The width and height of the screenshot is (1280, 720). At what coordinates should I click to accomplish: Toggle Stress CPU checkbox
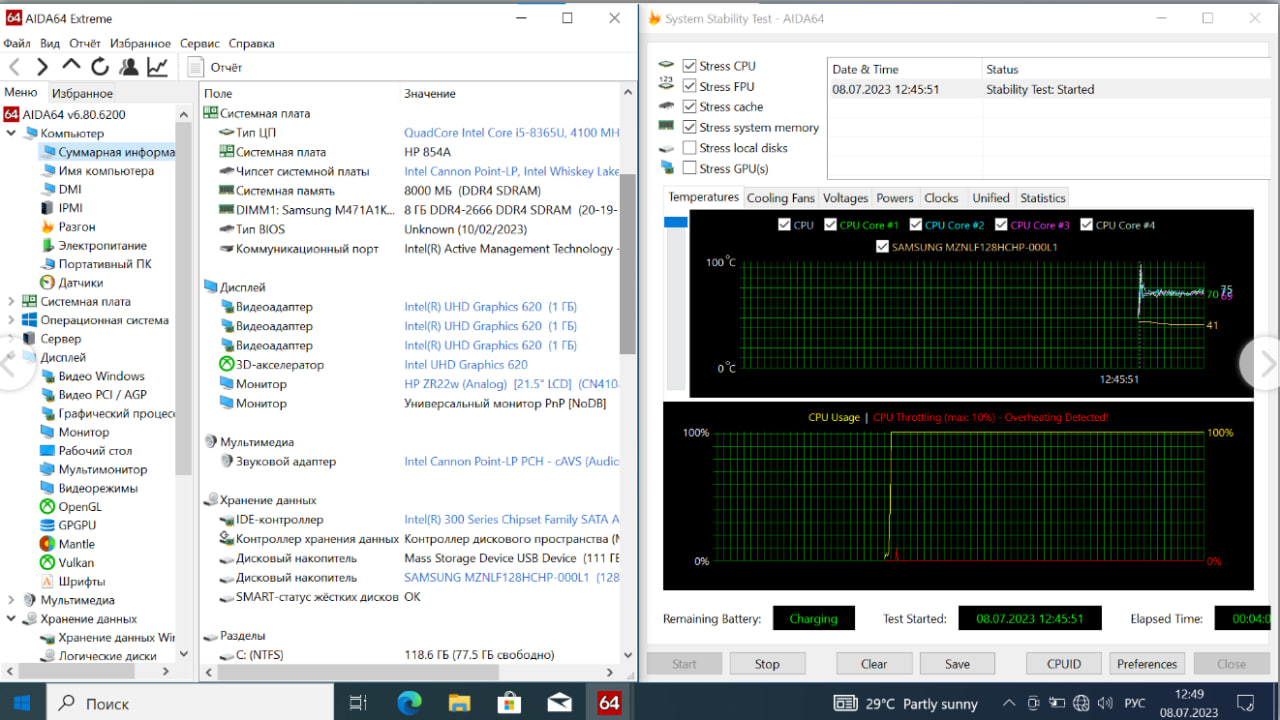point(690,66)
